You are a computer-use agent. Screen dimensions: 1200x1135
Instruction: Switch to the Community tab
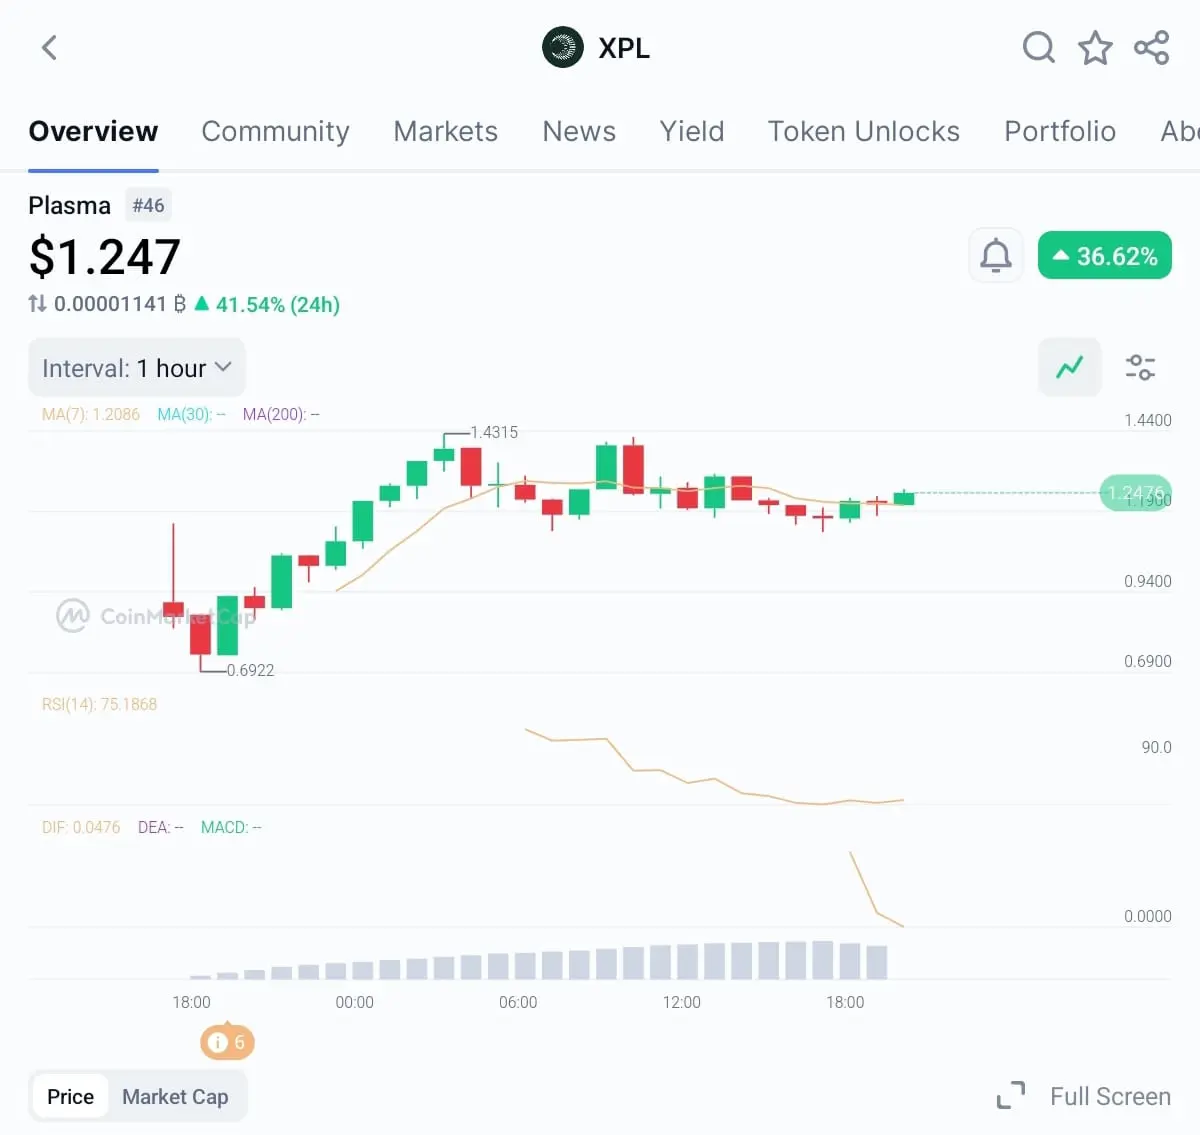click(x=275, y=131)
